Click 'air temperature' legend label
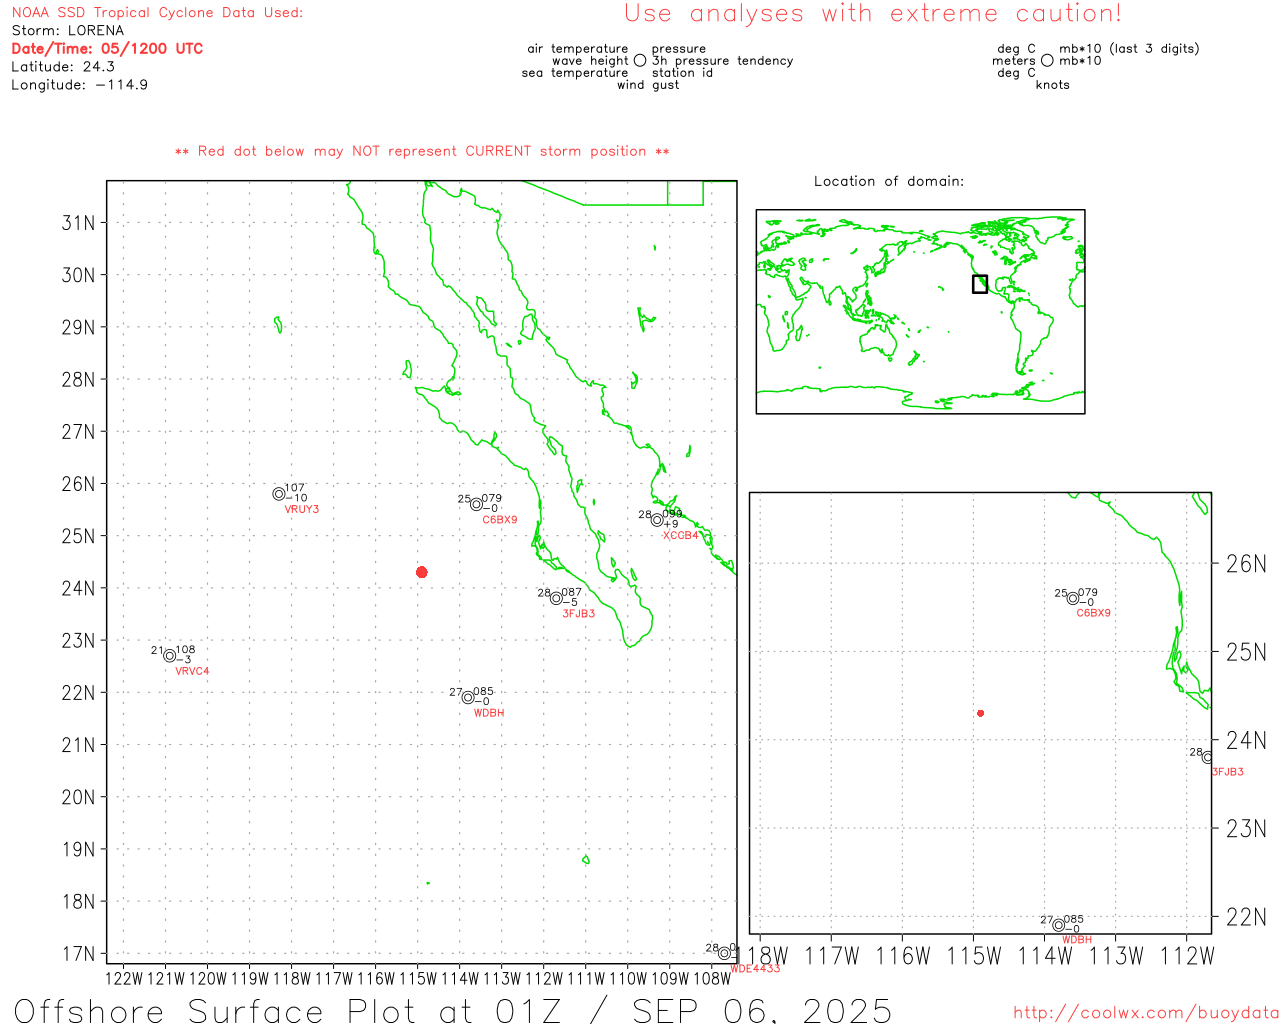This screenshot has width=1280, height=1024. coord(578,48)
